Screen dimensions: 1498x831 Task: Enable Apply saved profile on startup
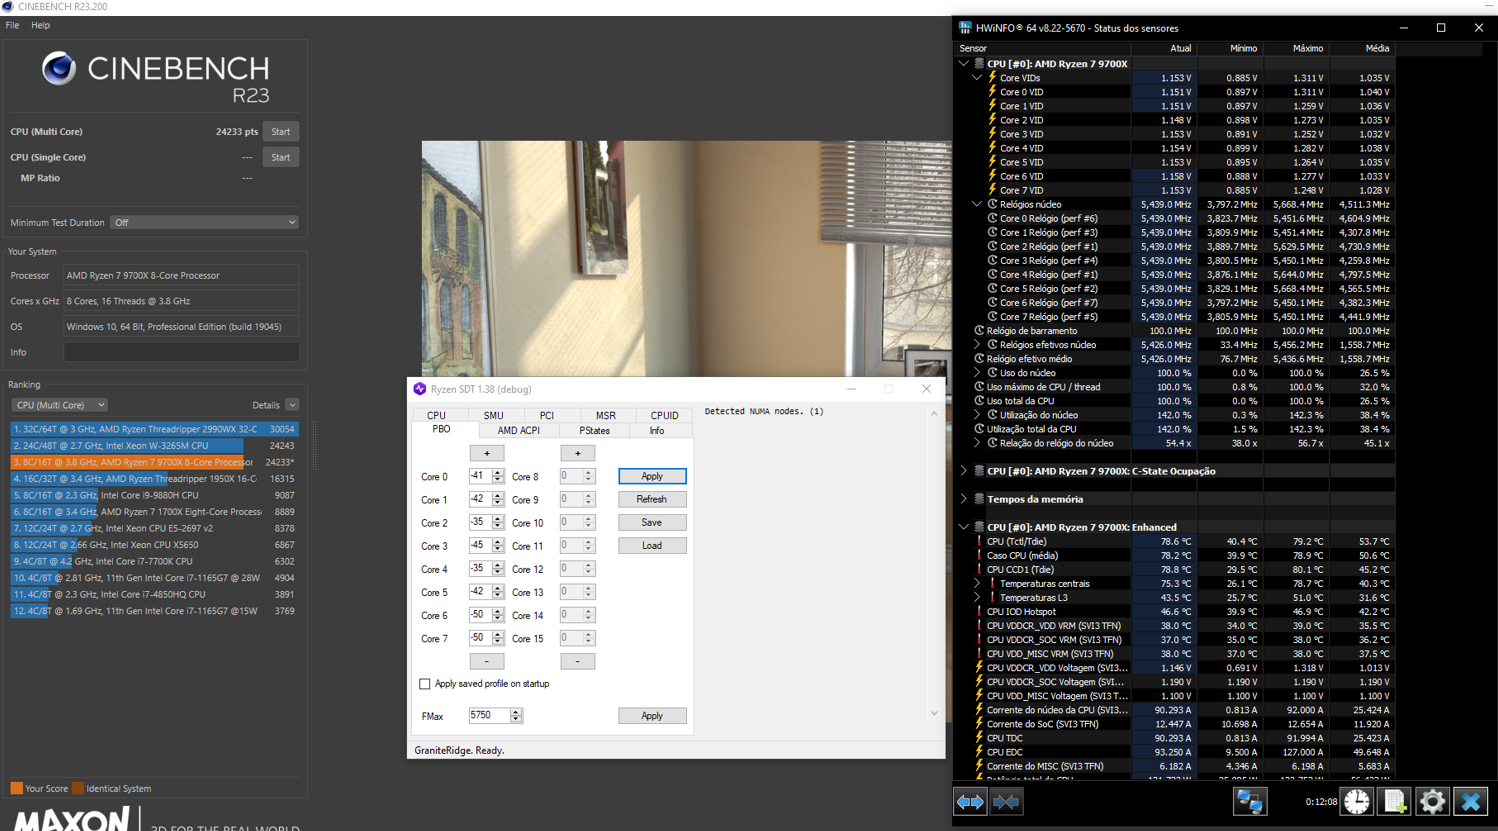point(425,684)
